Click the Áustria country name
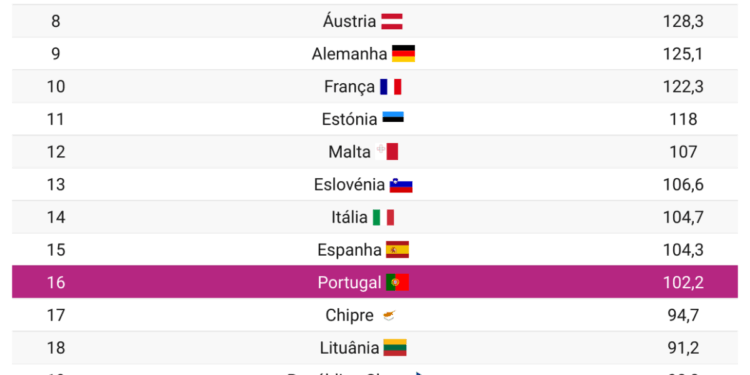750x375 pixels. [349, 22]
